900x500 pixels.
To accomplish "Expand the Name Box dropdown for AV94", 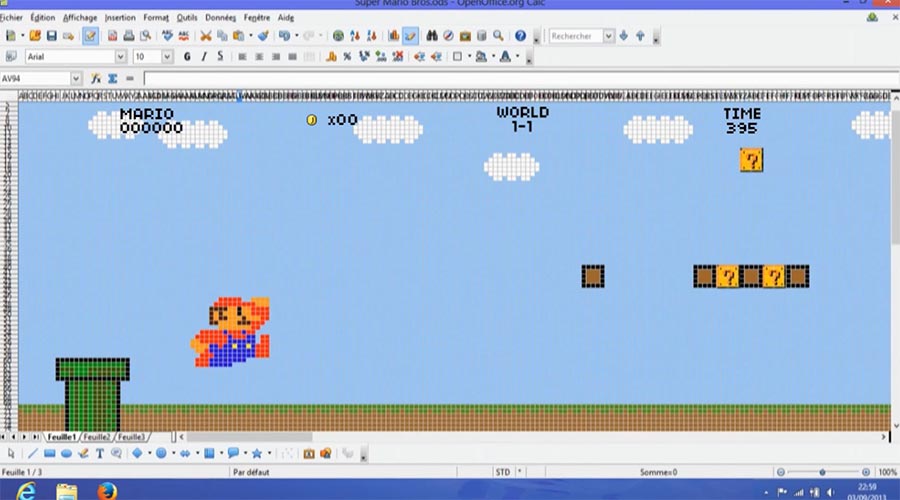I will coord(76,78).
